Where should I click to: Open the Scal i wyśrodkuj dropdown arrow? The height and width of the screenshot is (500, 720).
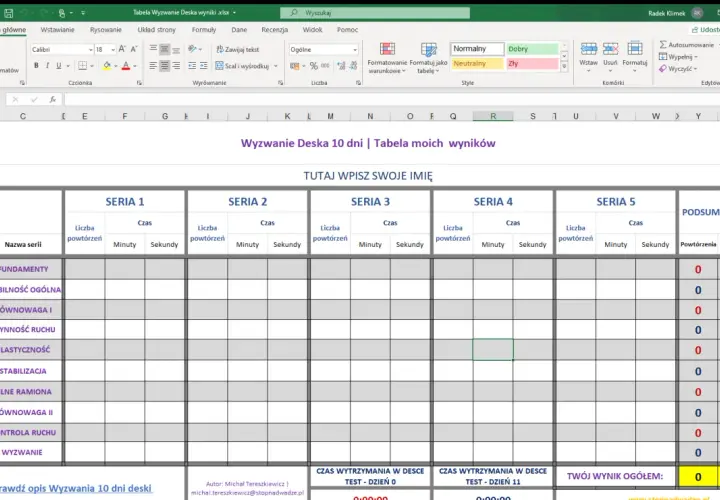pos(276,66)
